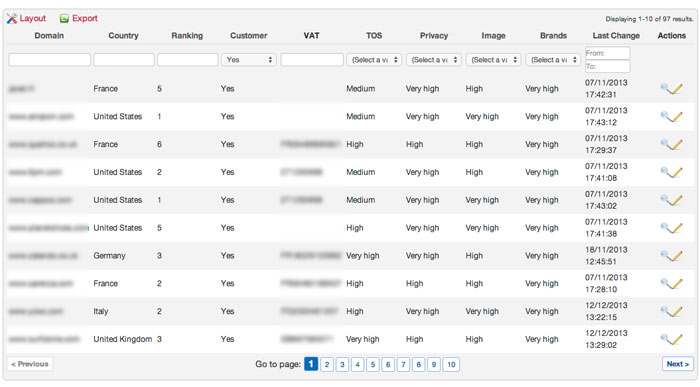View magnifier for row changed 17:29:37
Screen dimensions: 700x387
(665, 143)
